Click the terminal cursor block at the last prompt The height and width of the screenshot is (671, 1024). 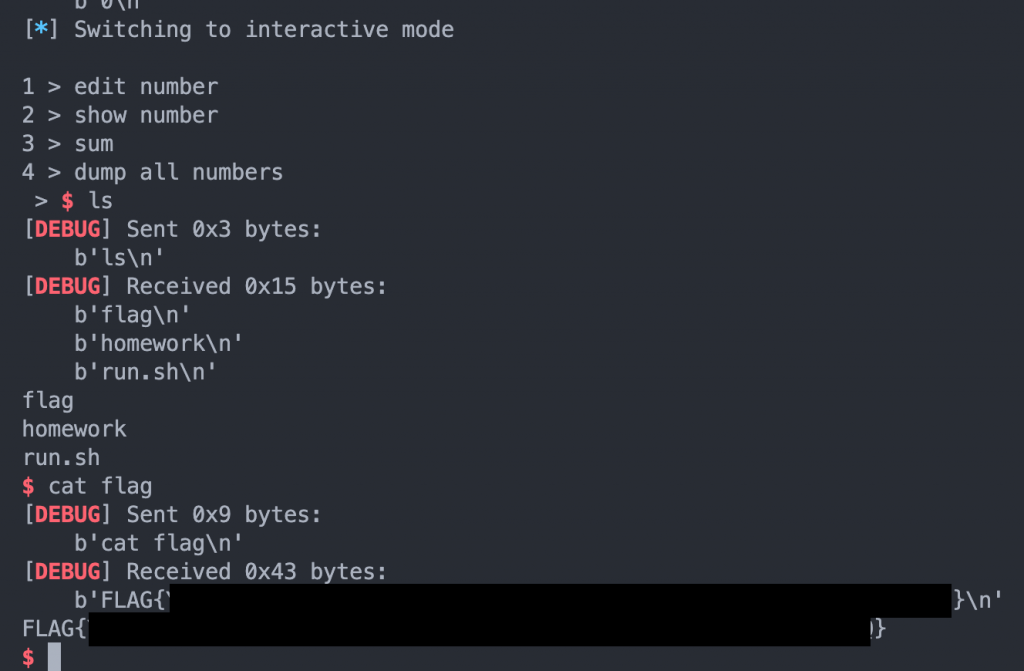coord(54,657)
